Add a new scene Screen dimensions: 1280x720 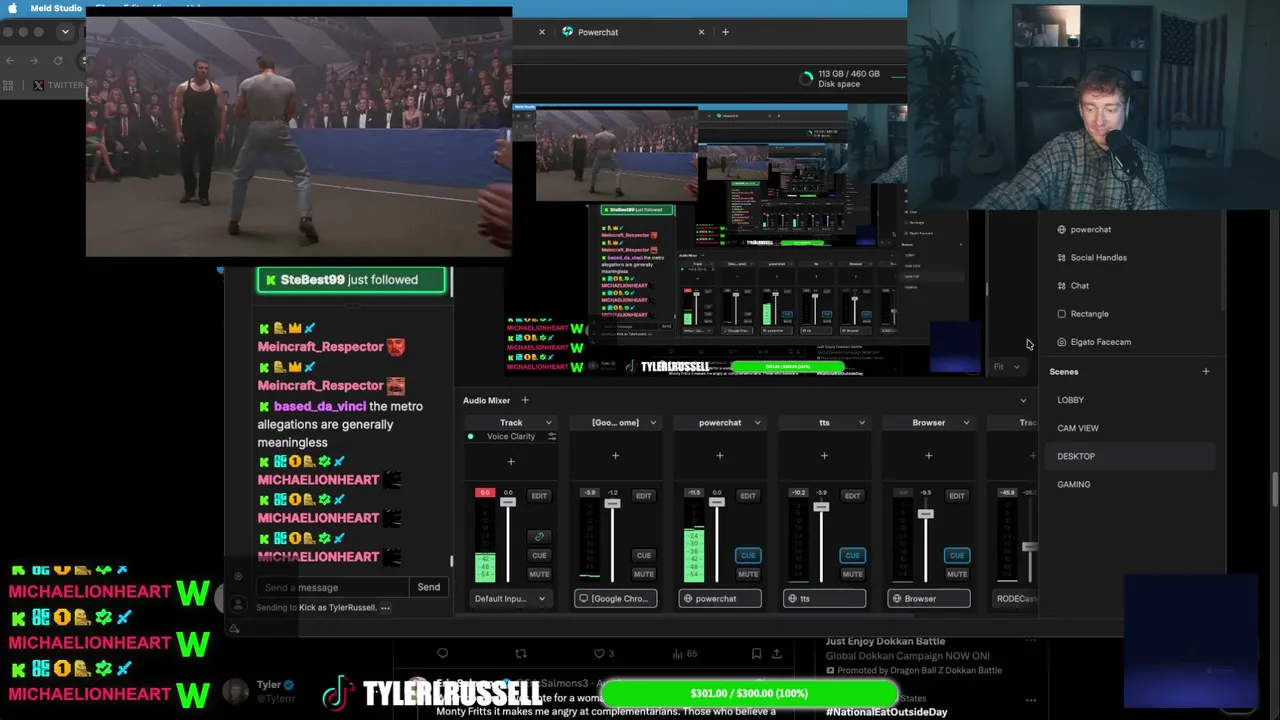tap(1205, 372)
